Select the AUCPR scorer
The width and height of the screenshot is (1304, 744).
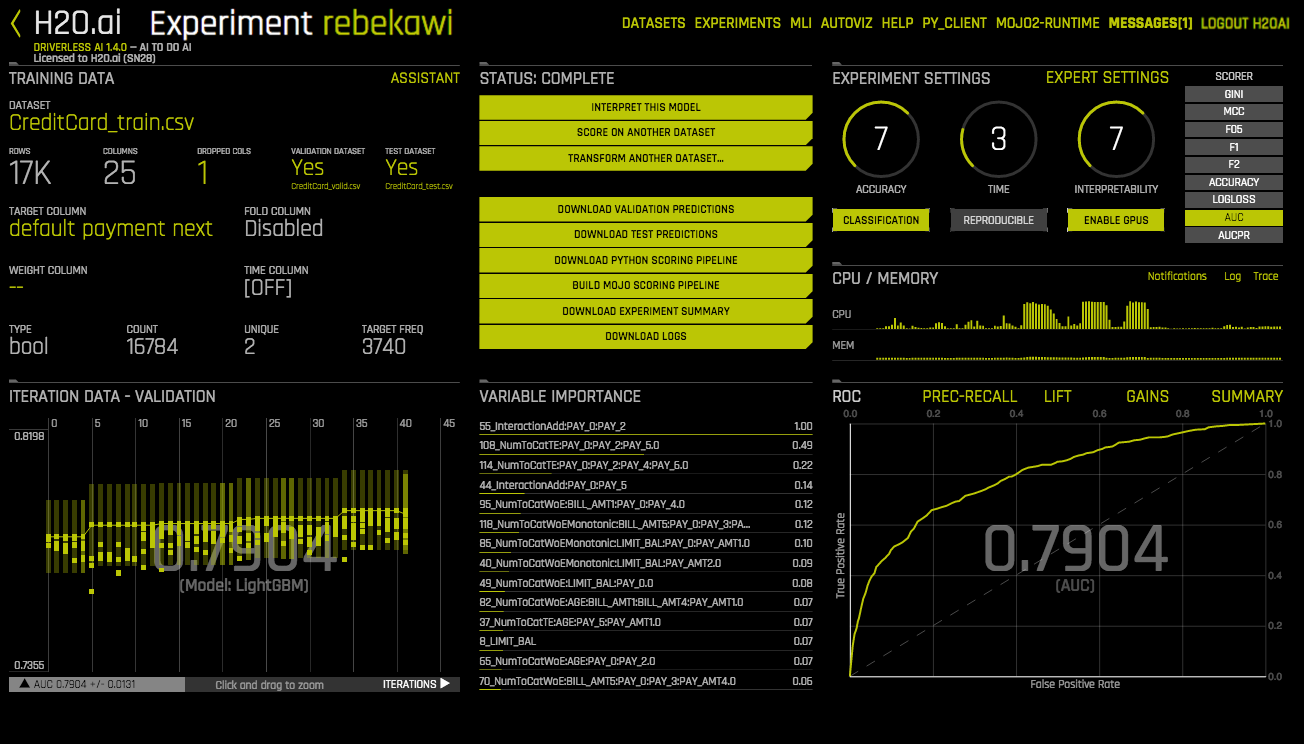tap(1234, 235)
